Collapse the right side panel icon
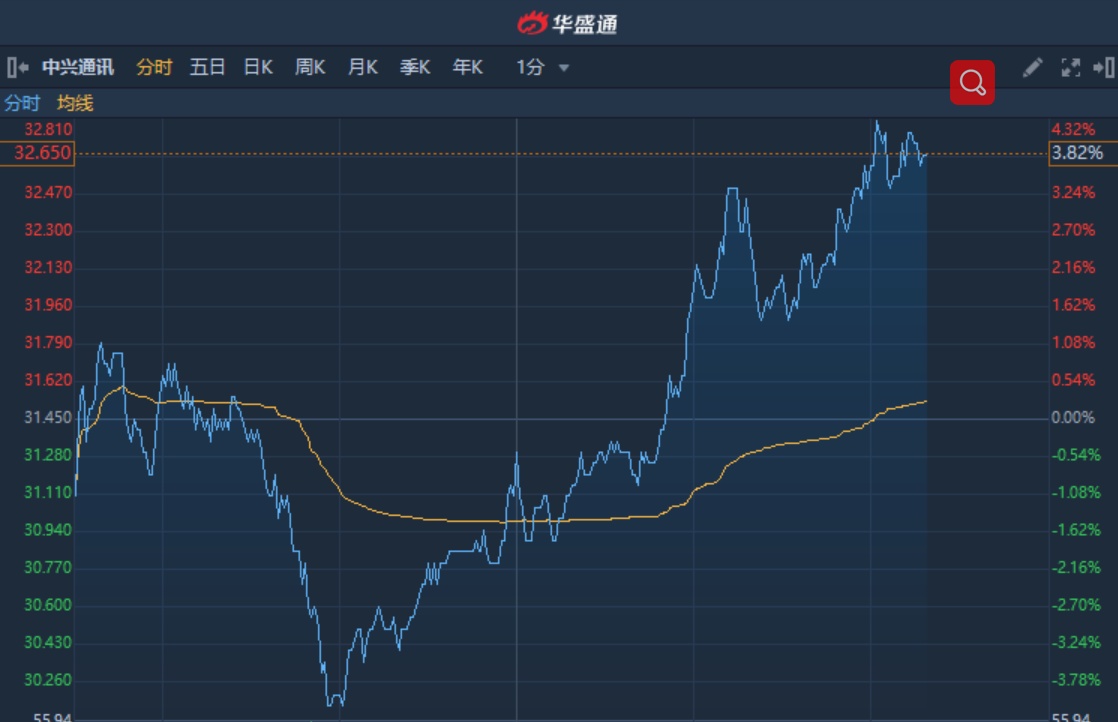The image size is (1118, 722). [1103, 68]
